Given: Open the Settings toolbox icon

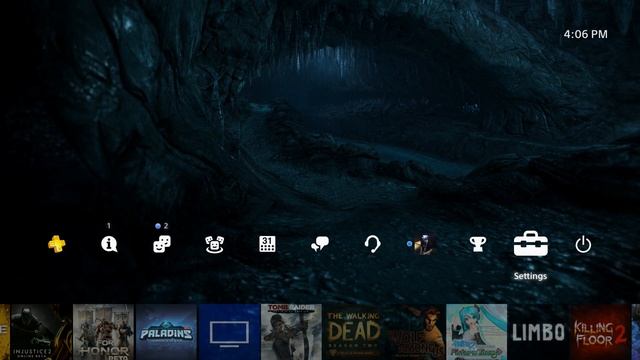Looking at the screenshot, I should (x=531, y=244).
